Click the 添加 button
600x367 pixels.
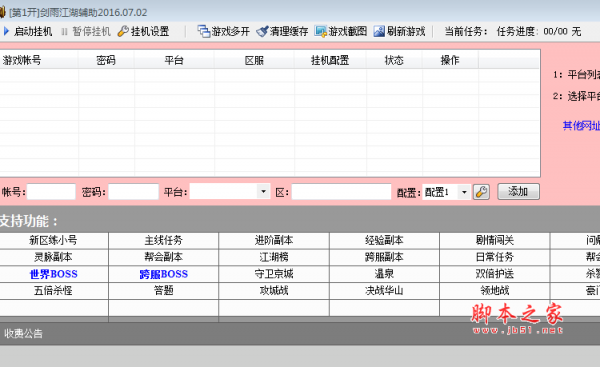coord(518,191)
